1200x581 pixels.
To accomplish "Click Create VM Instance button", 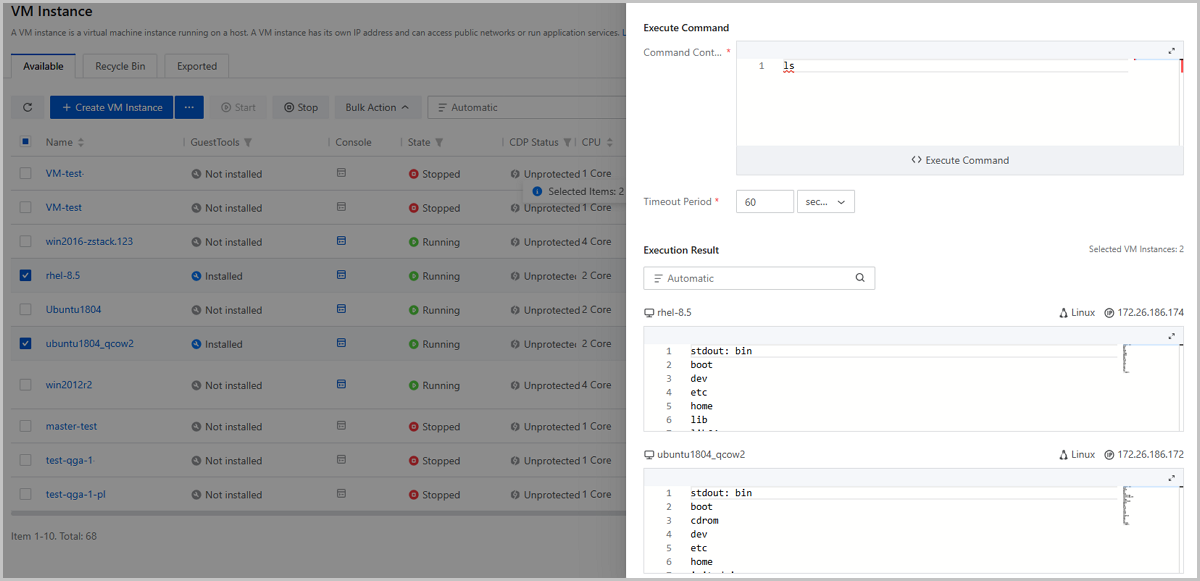I will click(x=112, y=108).
